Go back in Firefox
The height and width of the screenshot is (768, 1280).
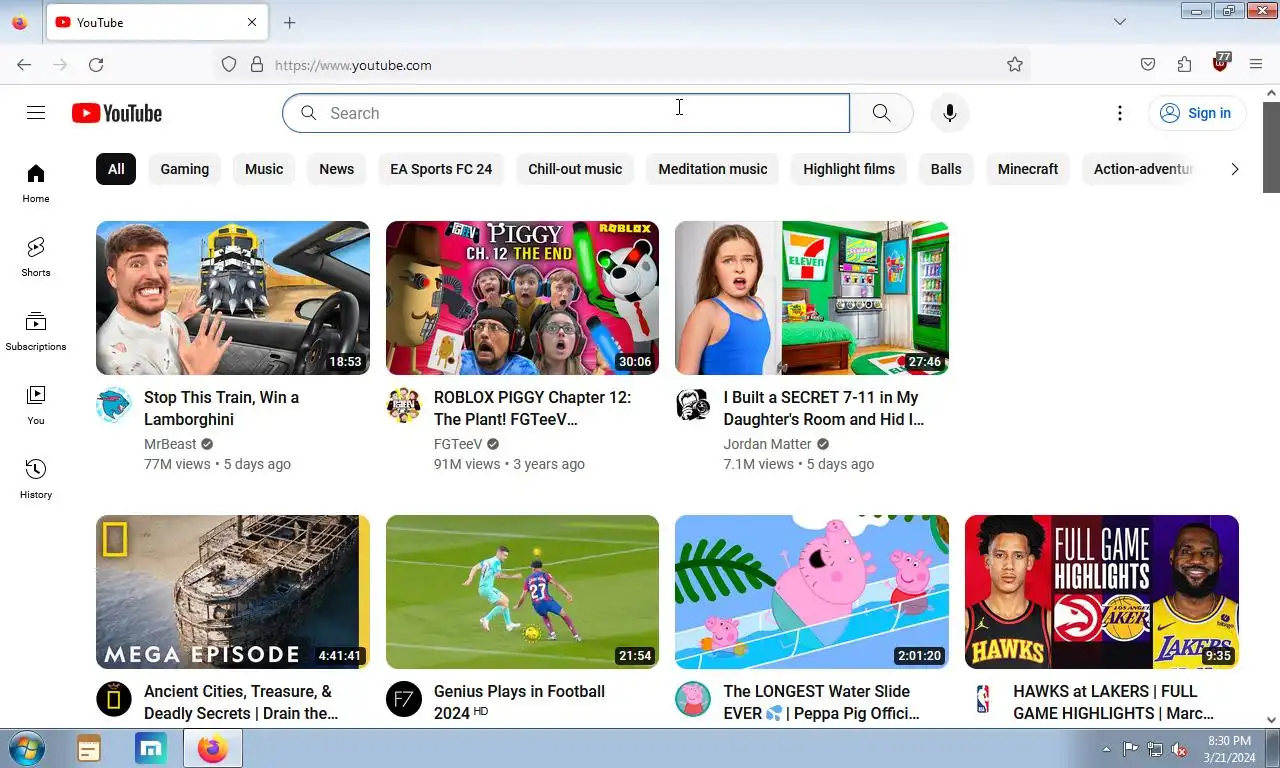(24, 65)
